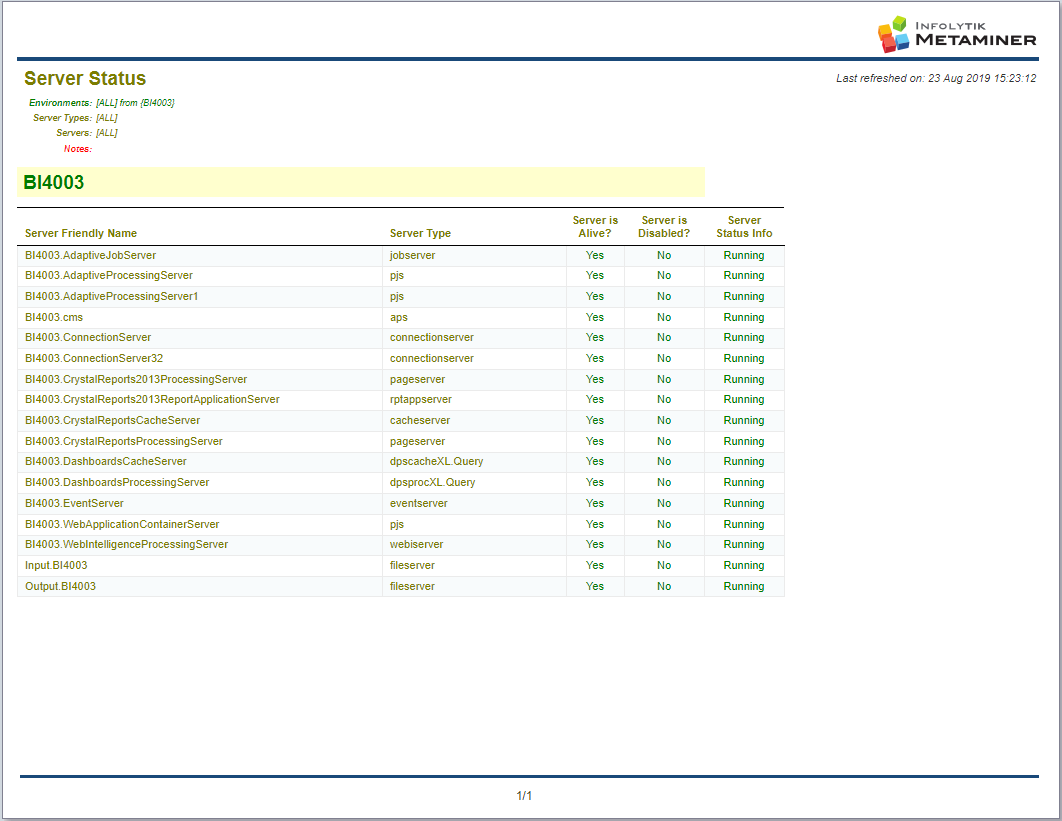Select the BI4003.ConnectionServer name cell
The height and width of the screenshot is (821, 1062).
tap(88, 337)
